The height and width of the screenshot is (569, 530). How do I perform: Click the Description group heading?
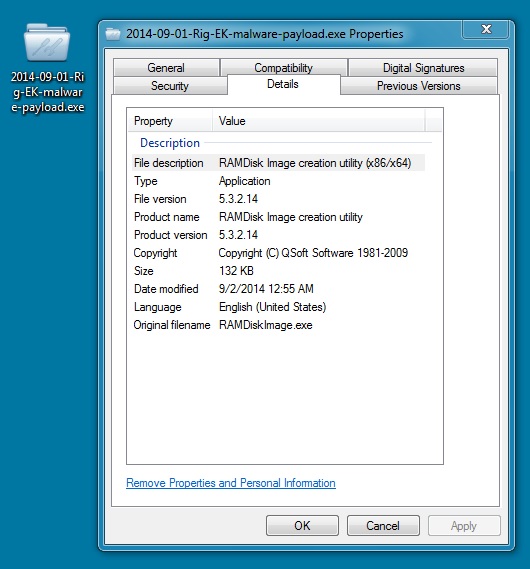click(x=170, y=143)
